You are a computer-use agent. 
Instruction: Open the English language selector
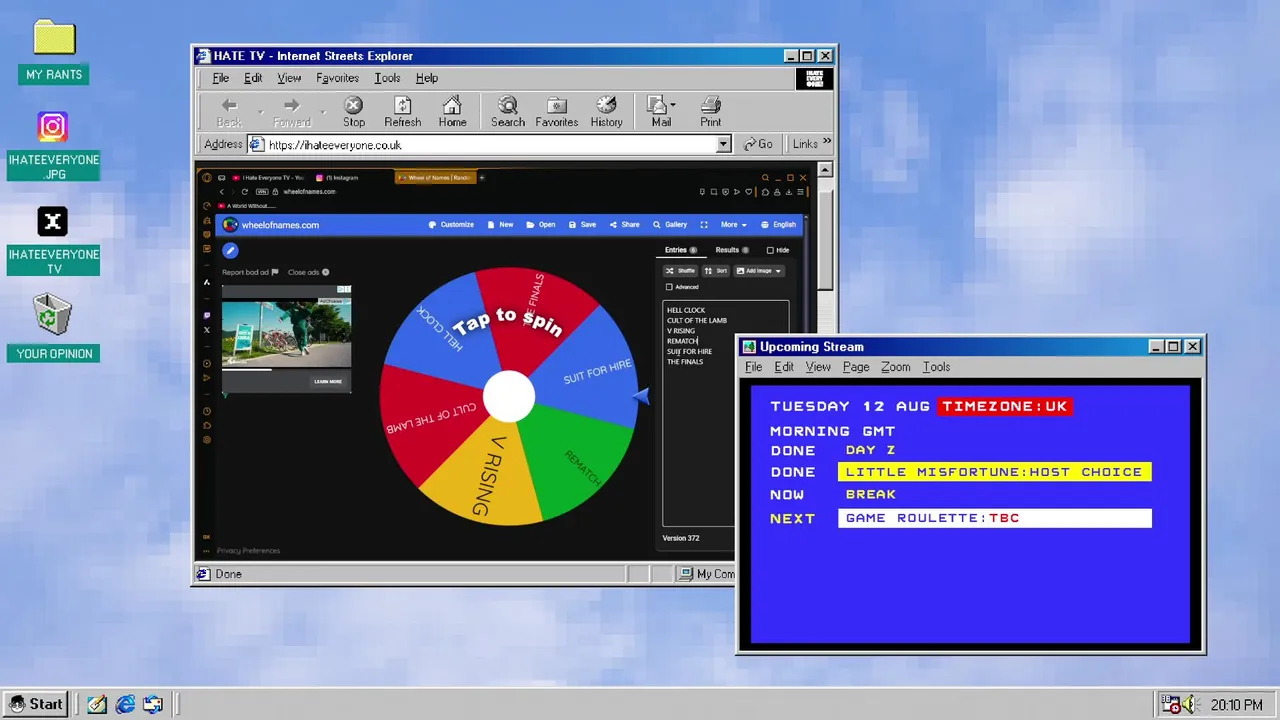pyautogui.click(x=778, y=225)
